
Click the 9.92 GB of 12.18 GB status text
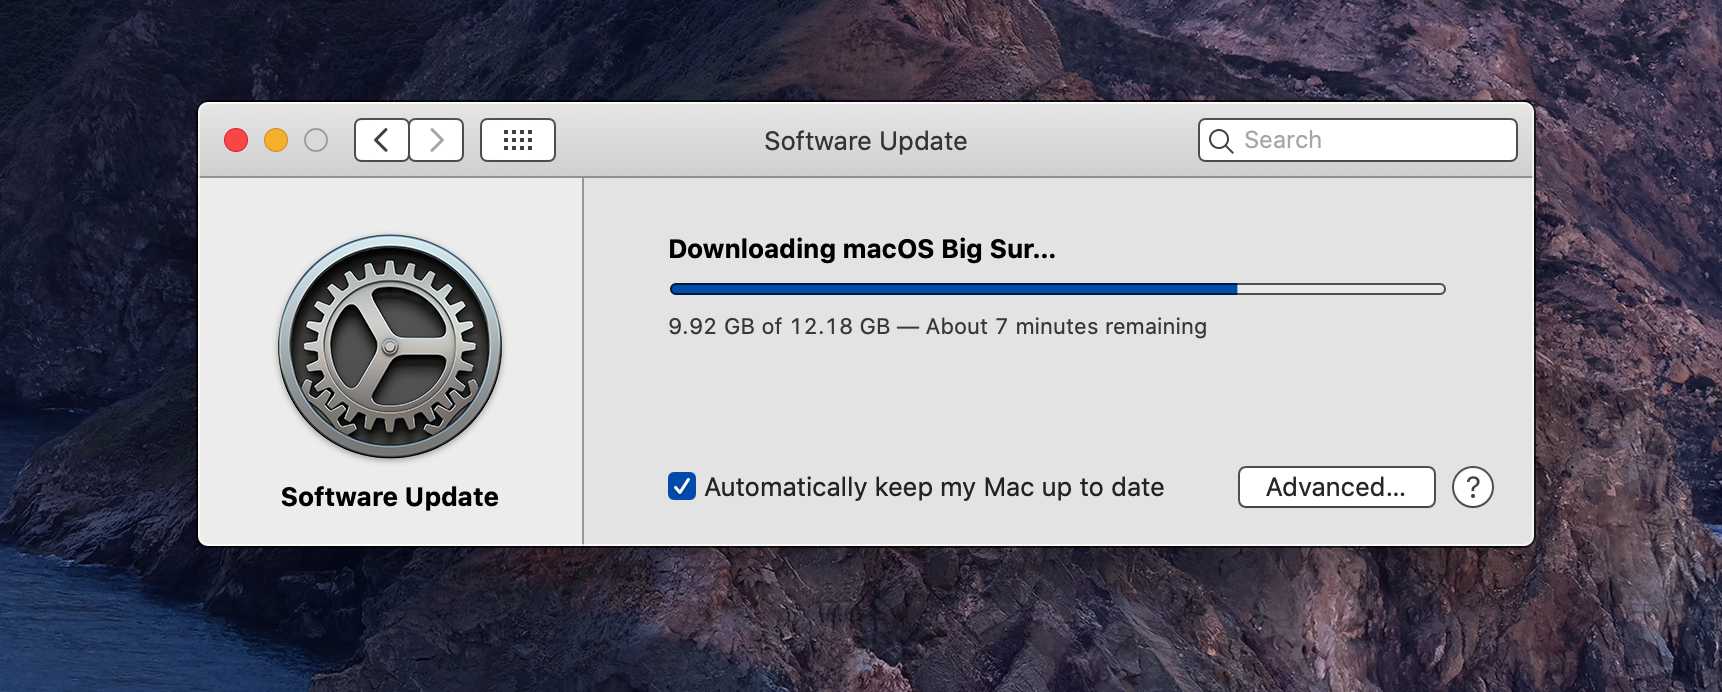[x=779, y=327]
